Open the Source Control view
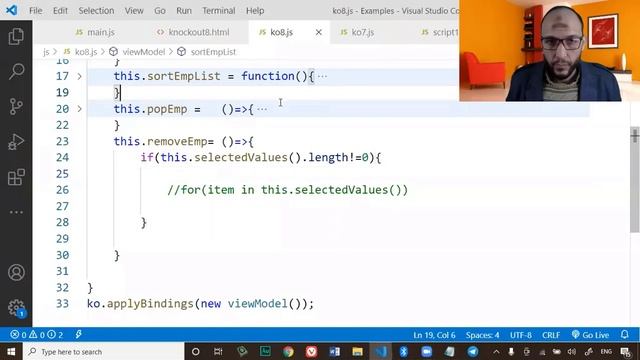 coord(16,107)
